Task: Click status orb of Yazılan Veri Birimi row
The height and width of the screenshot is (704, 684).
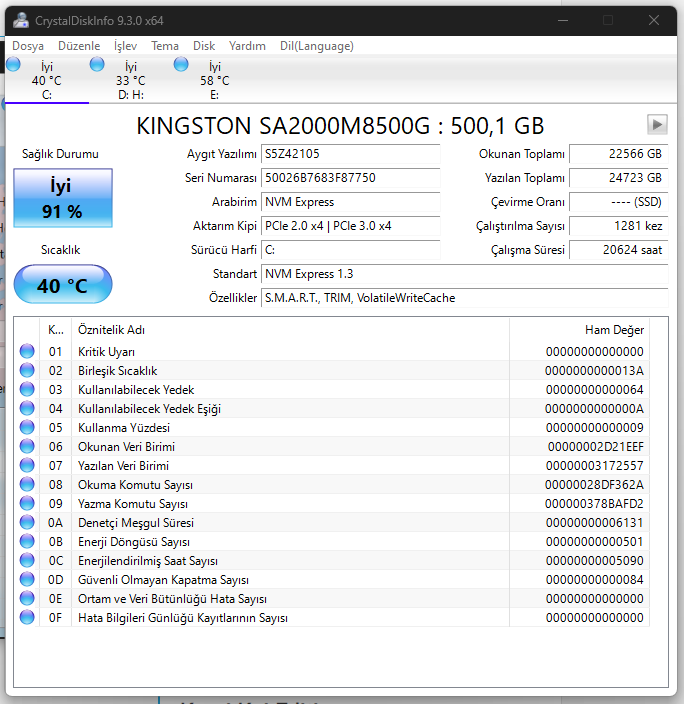Action: coord(27,465)
